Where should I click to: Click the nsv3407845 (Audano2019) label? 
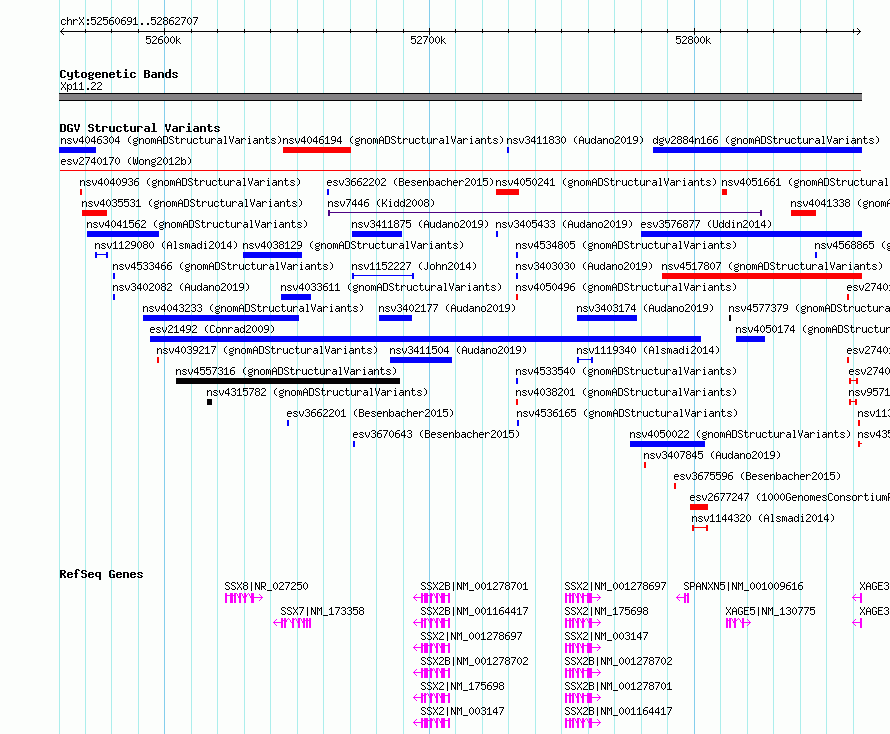[x=712, y=455]
